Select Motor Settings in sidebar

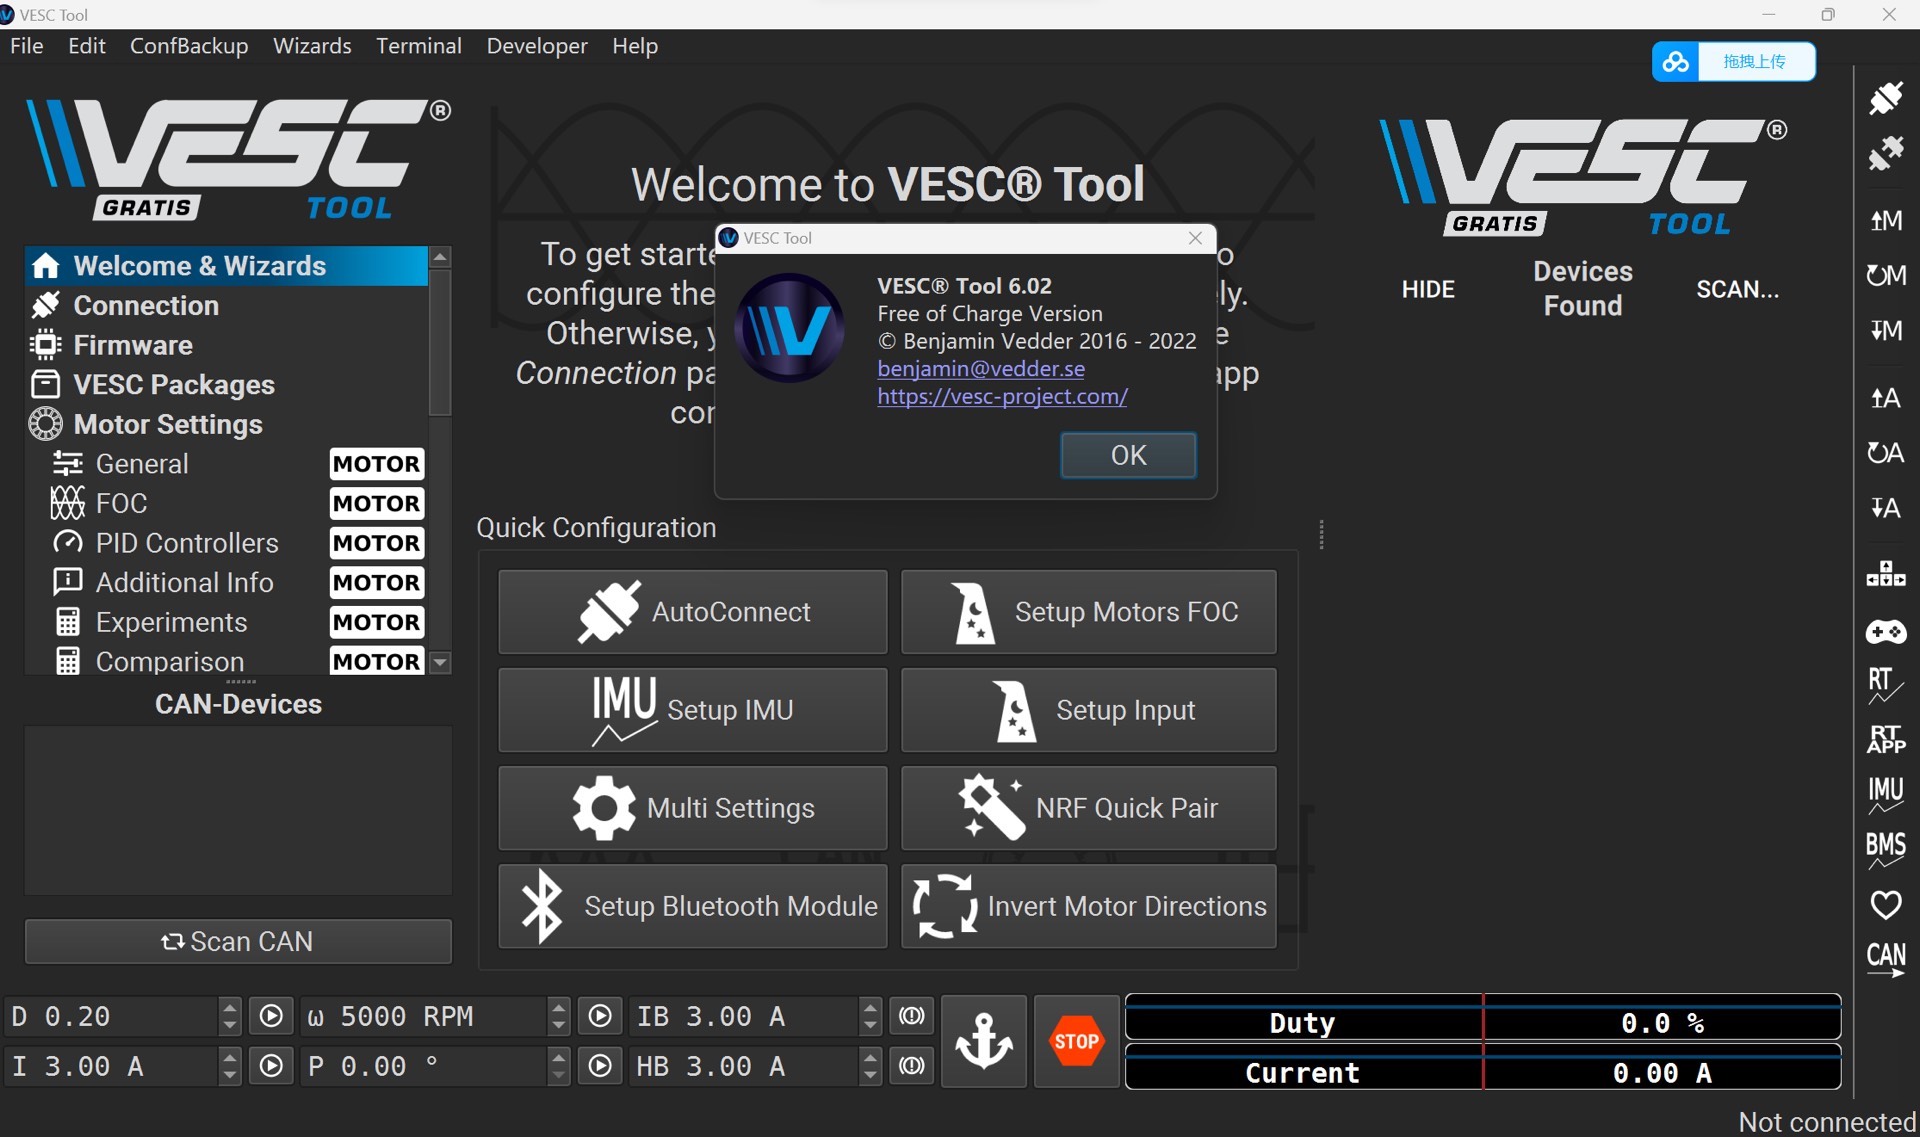pyautogui.click(x=227, y=424)
